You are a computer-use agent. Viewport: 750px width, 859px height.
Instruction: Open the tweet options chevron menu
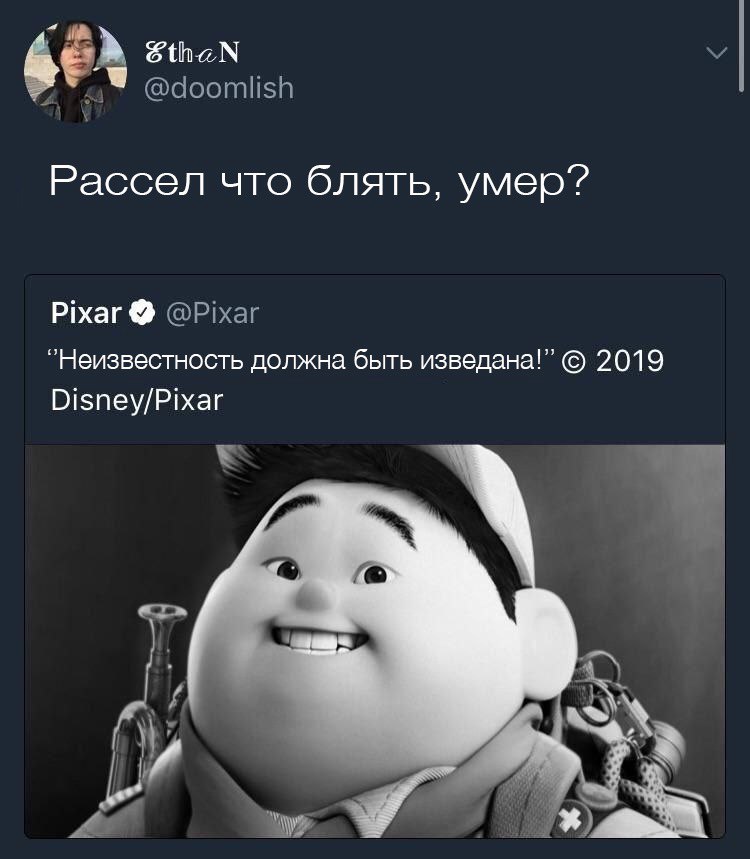tap(717, 53)
